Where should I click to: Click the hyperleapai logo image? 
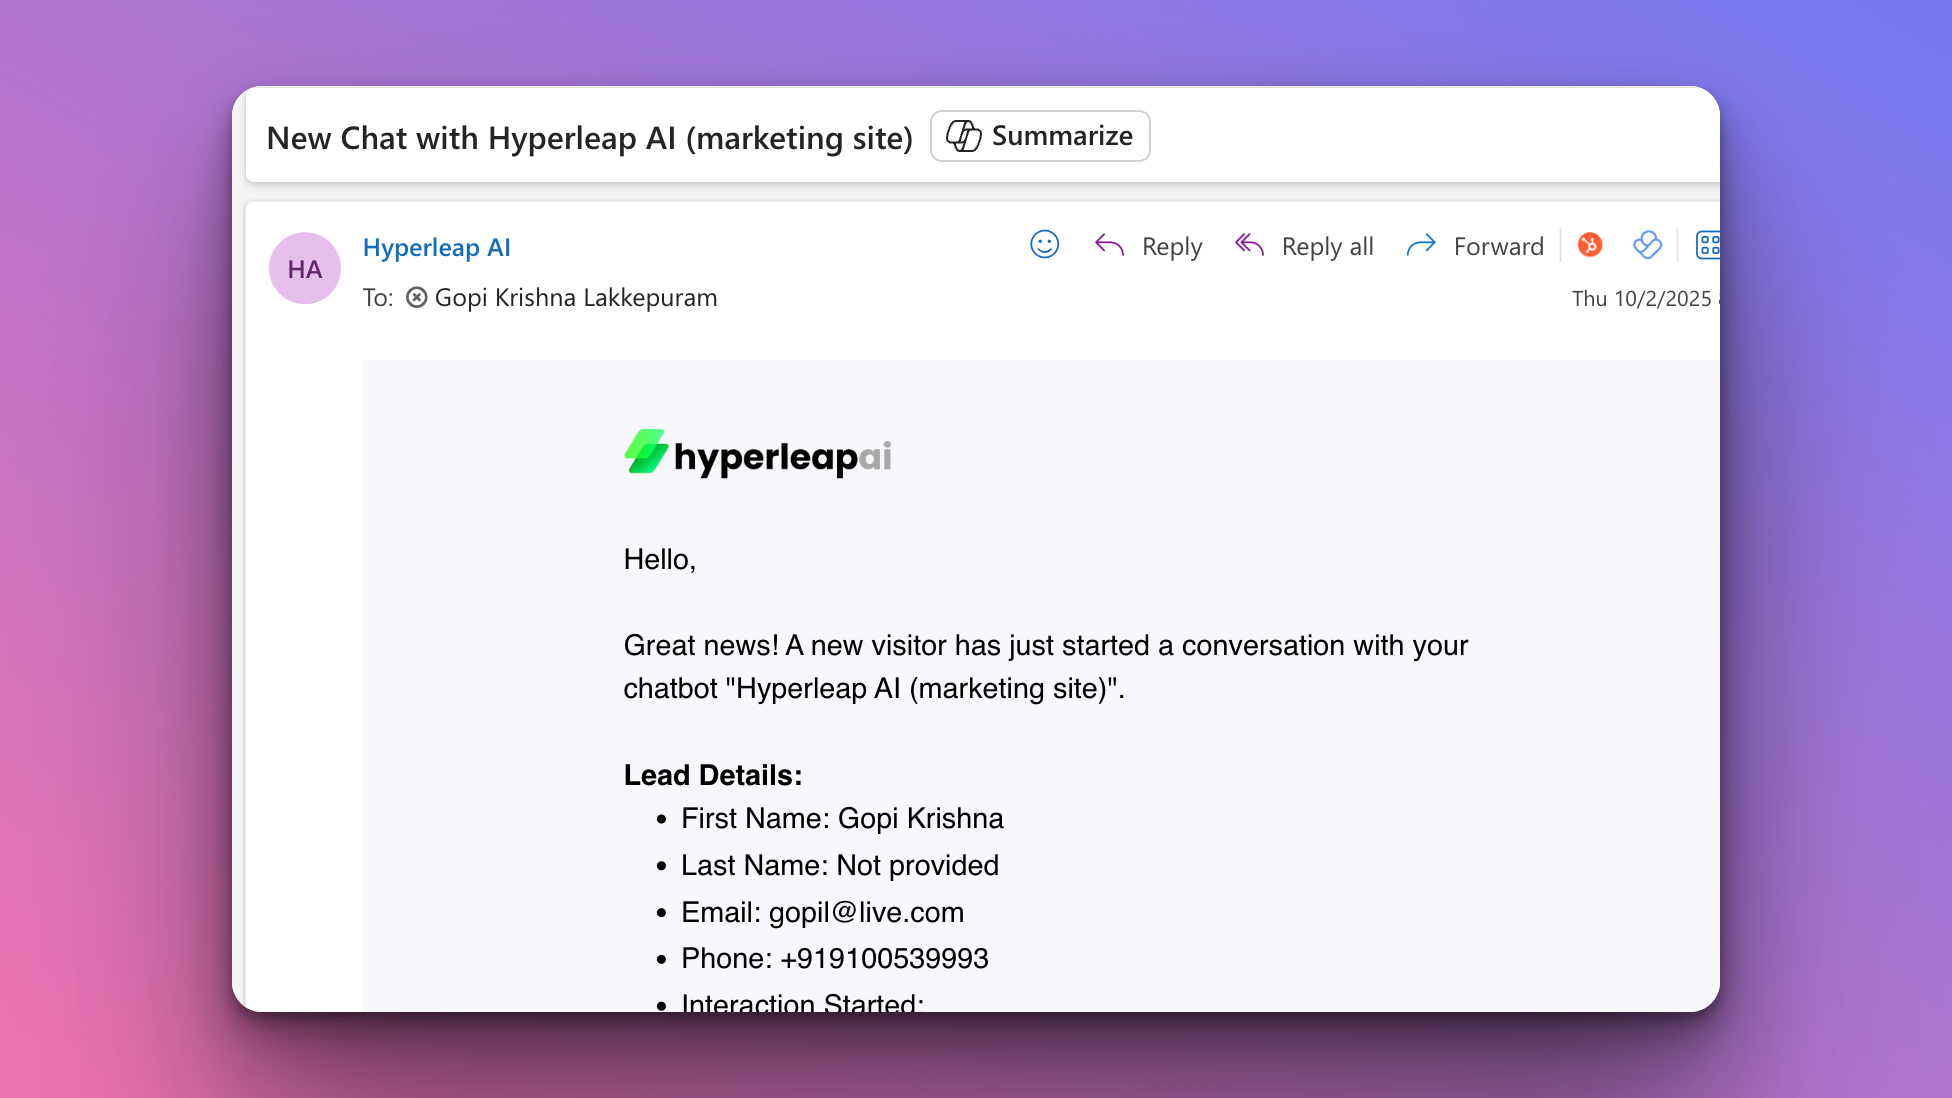757,455
